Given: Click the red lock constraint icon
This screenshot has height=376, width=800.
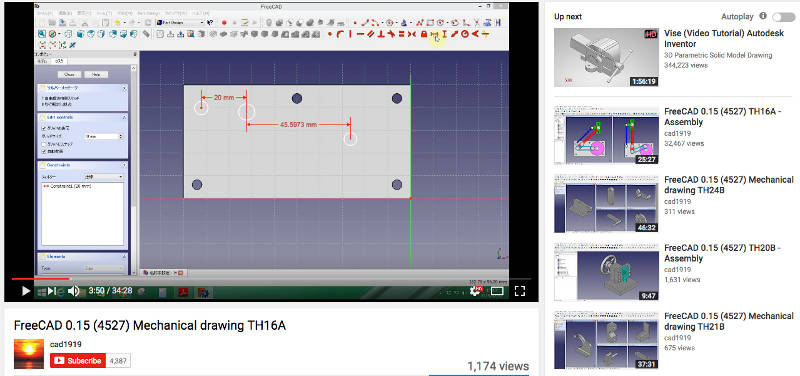Looking at the screenshot, I should [x=423, y=34].
